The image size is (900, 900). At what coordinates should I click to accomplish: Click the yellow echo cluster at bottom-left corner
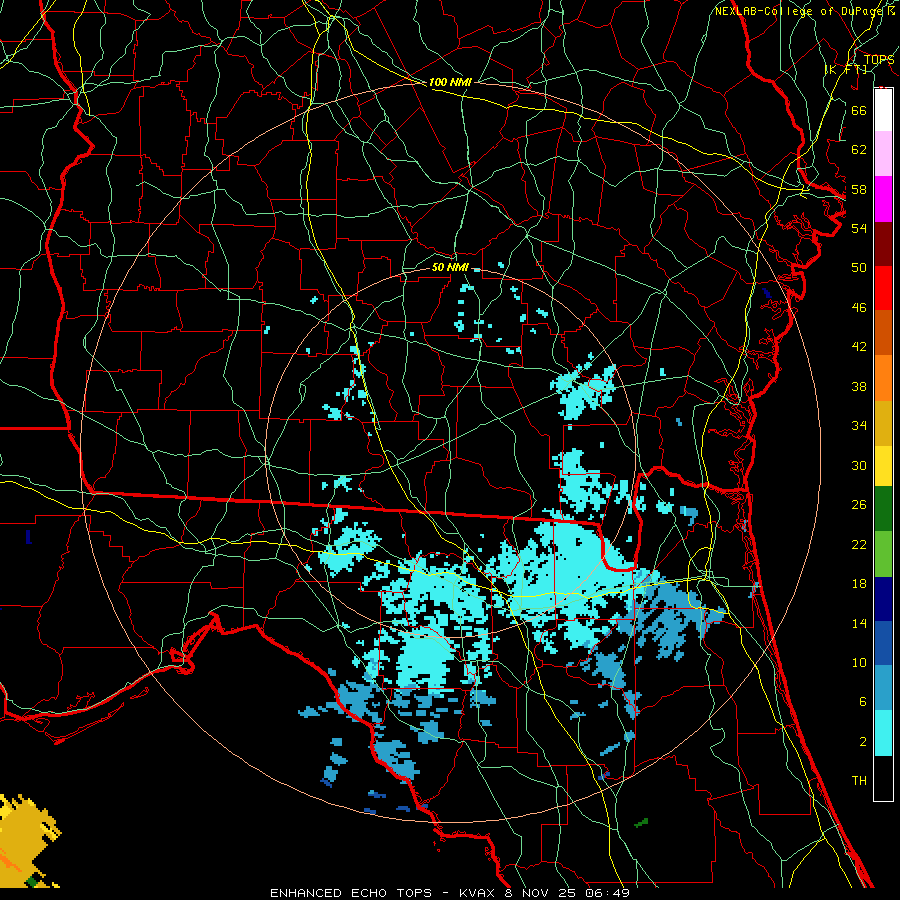click(x=26, y=841)
